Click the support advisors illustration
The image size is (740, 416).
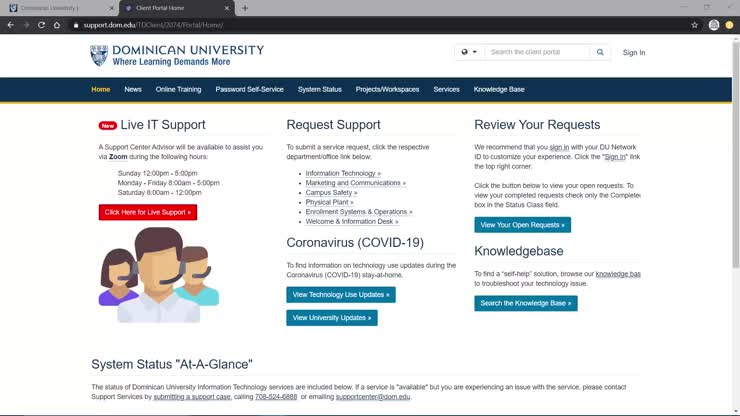pos(159,275)
